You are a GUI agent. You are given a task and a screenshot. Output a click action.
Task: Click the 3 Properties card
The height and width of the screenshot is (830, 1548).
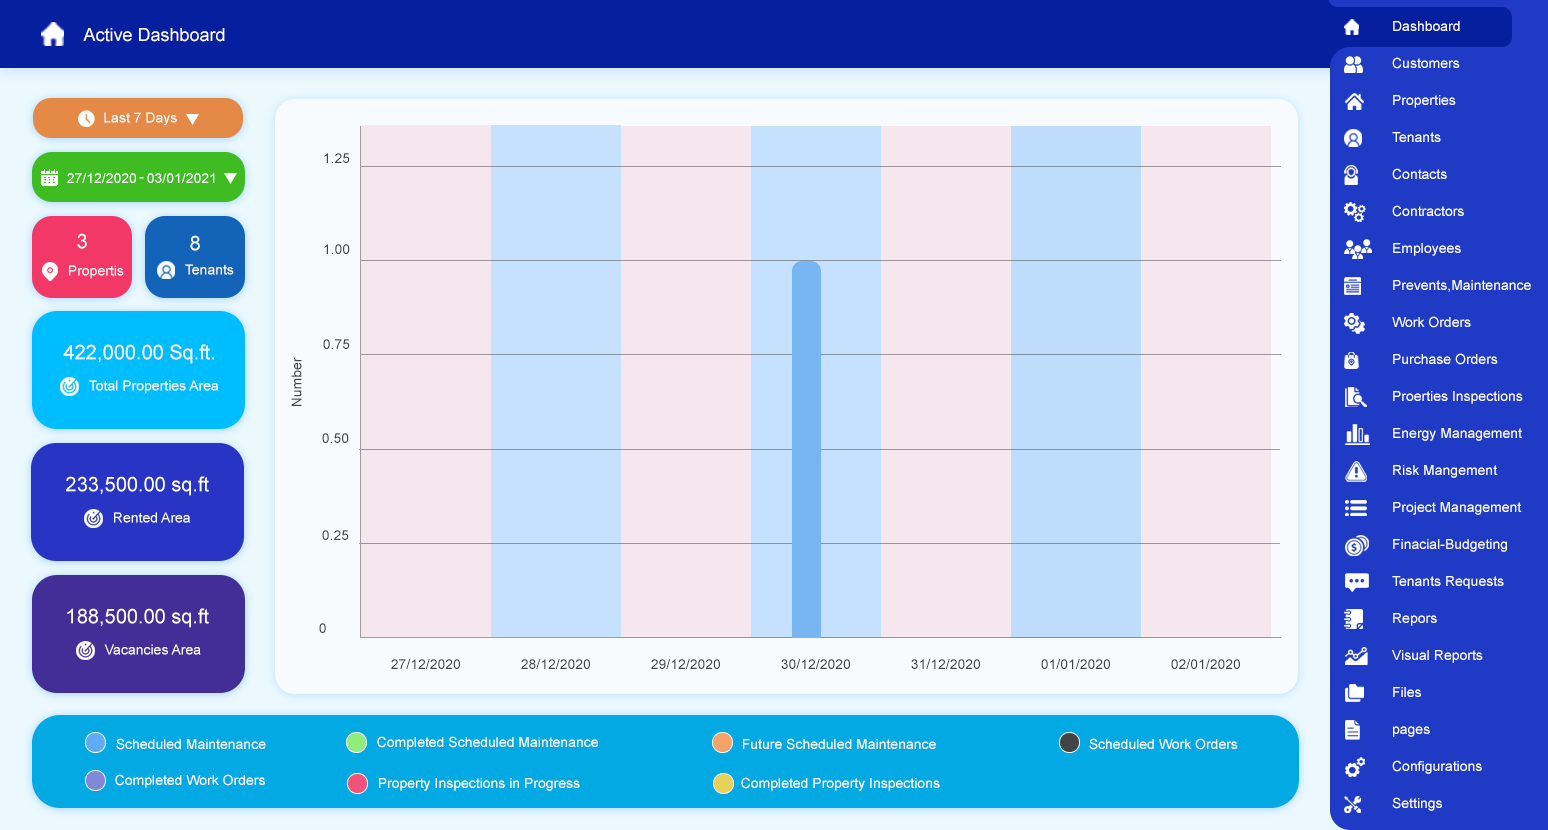82,257
